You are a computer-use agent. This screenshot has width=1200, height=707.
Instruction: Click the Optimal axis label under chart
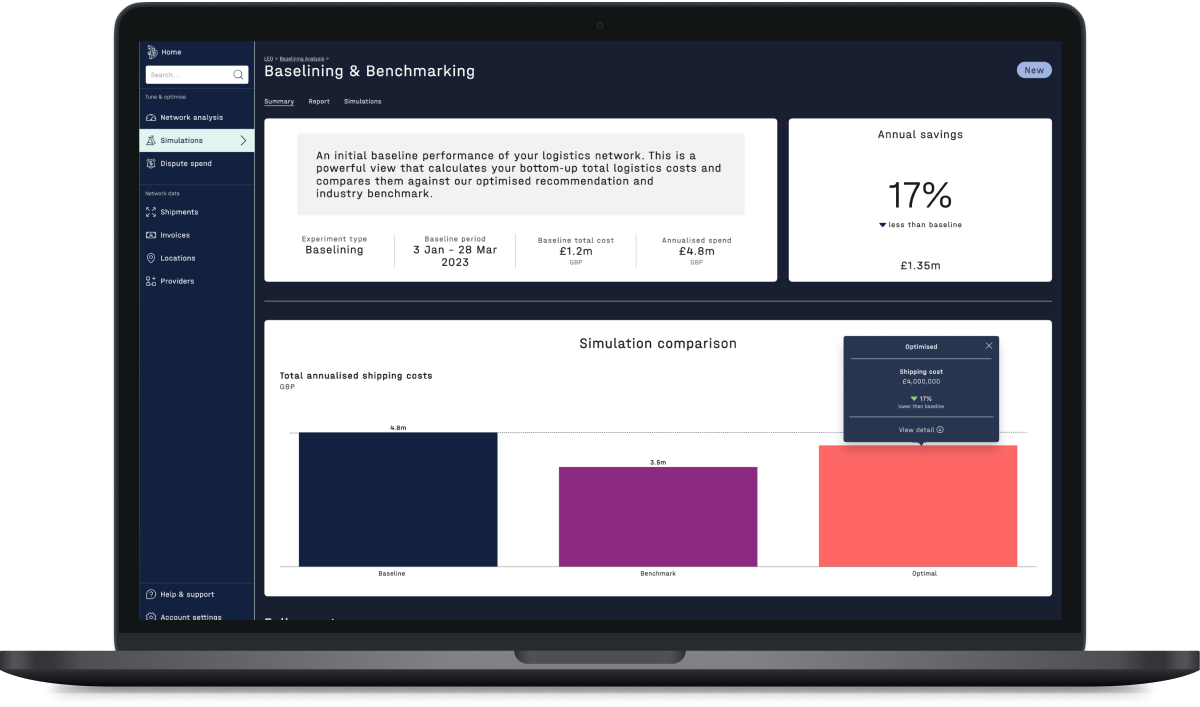[924, 573]
